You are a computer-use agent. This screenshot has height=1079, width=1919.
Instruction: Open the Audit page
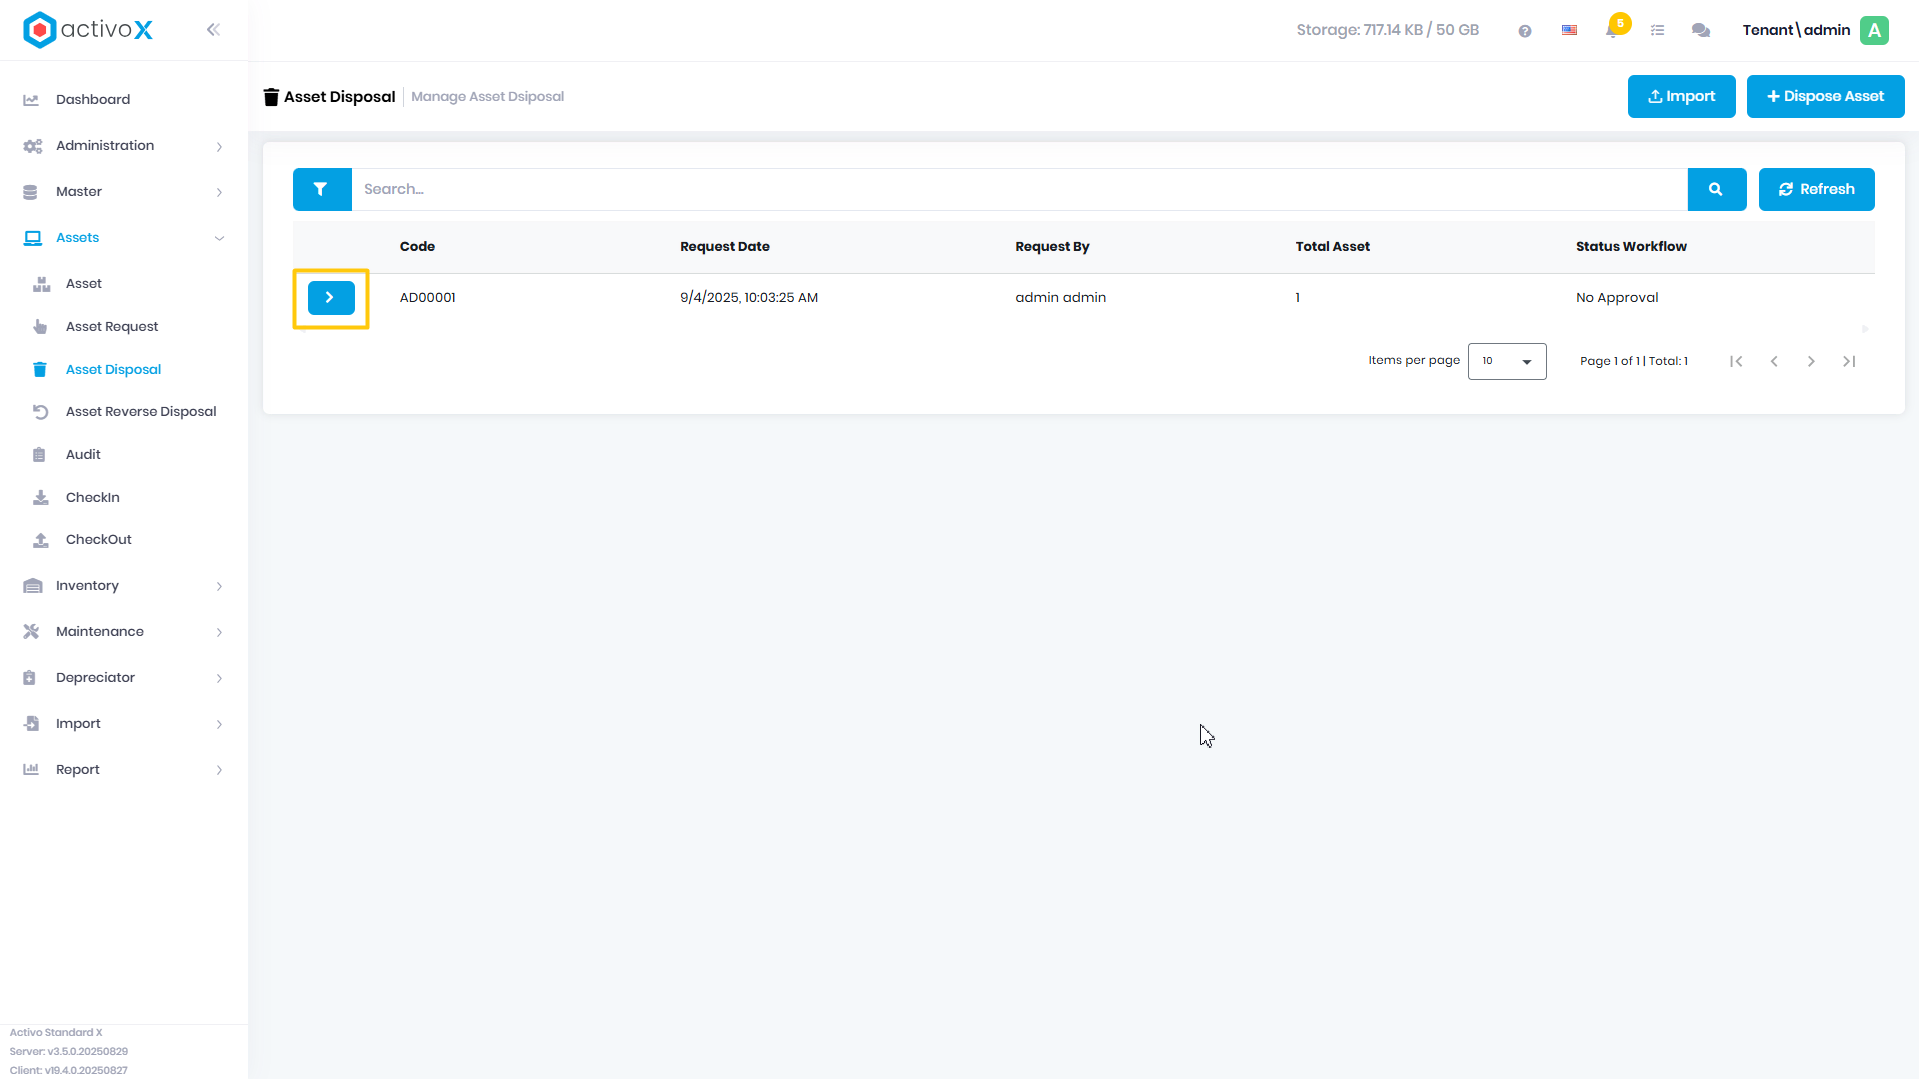(x=83, y=455)
